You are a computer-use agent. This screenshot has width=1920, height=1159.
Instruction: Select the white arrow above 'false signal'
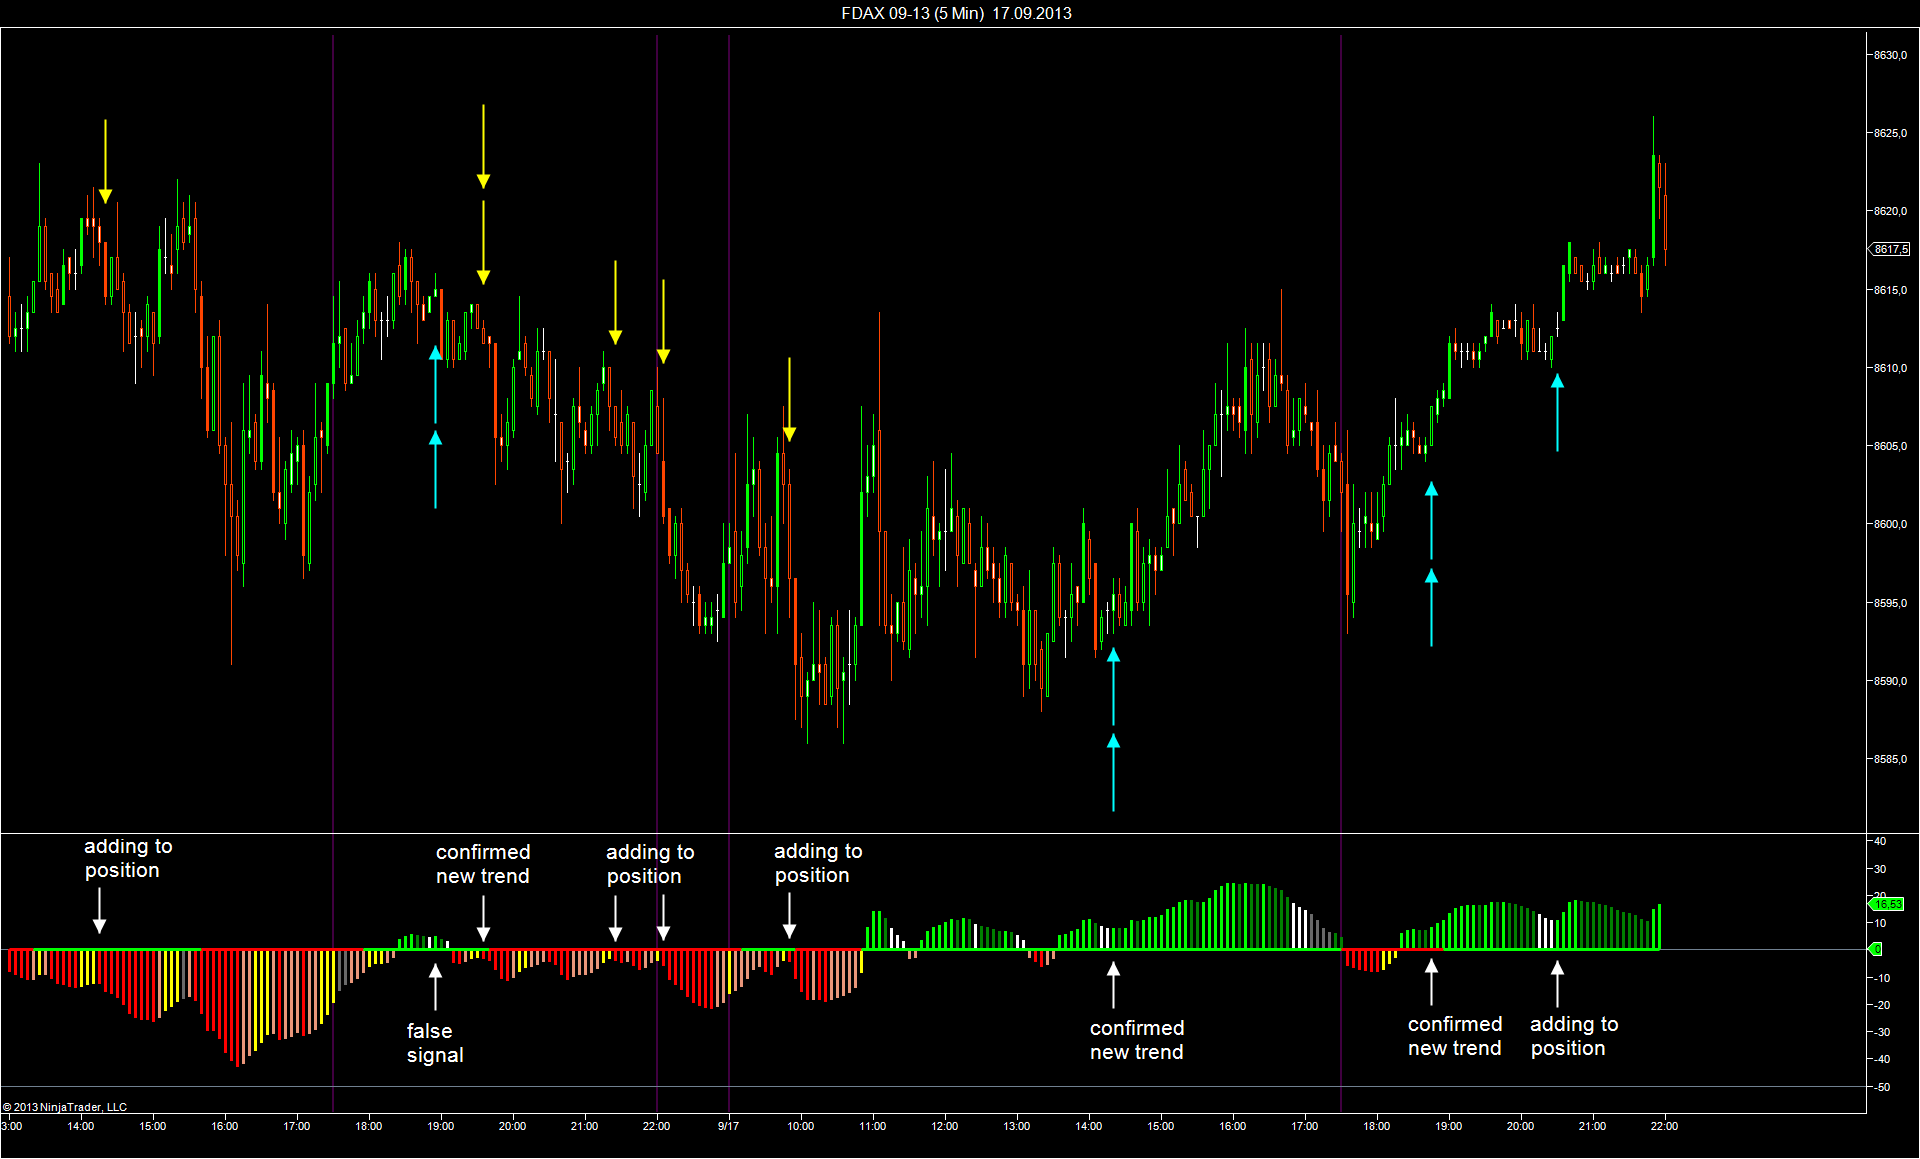click(x=435, y=986)
